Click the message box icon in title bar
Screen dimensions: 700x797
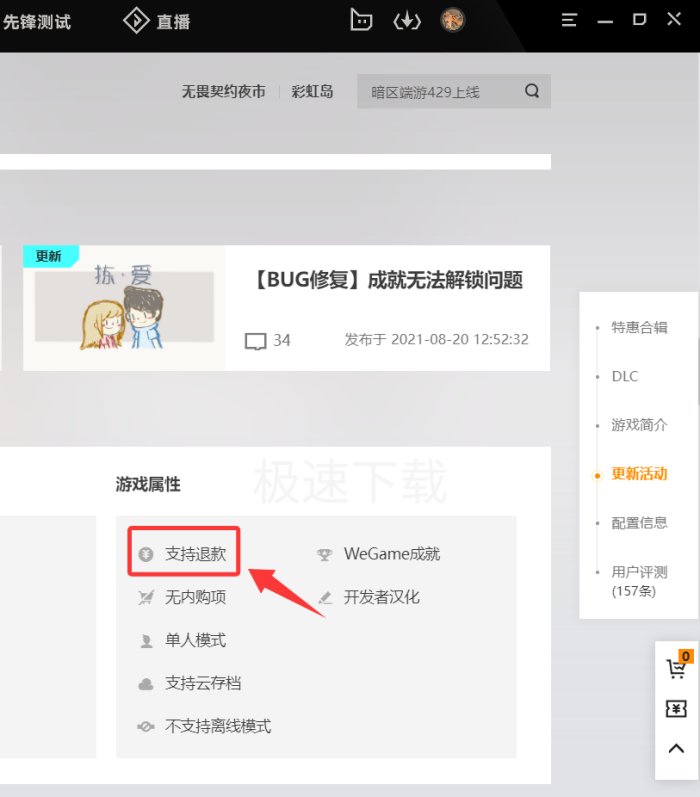pyautogui.click(x=361, y=20)
